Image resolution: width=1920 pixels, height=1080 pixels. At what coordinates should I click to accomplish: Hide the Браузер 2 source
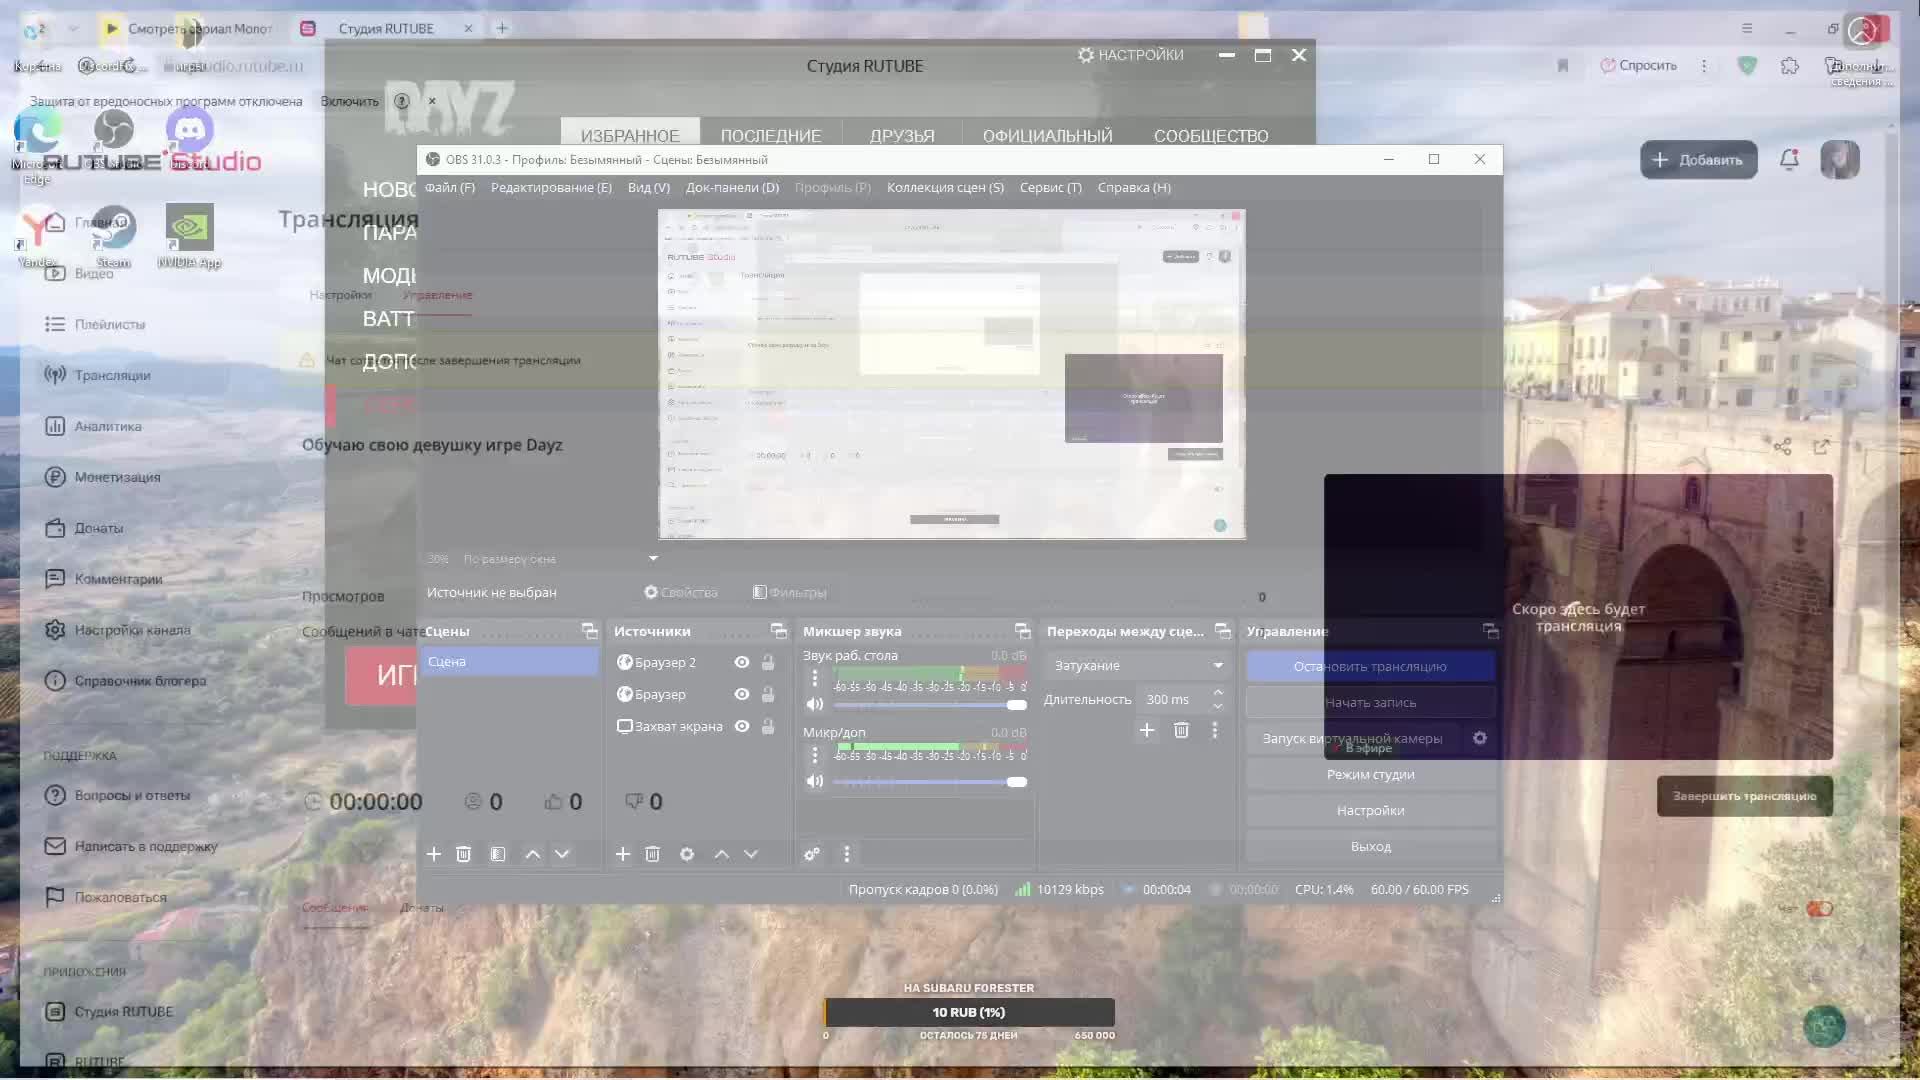click(x=742, y=662)
